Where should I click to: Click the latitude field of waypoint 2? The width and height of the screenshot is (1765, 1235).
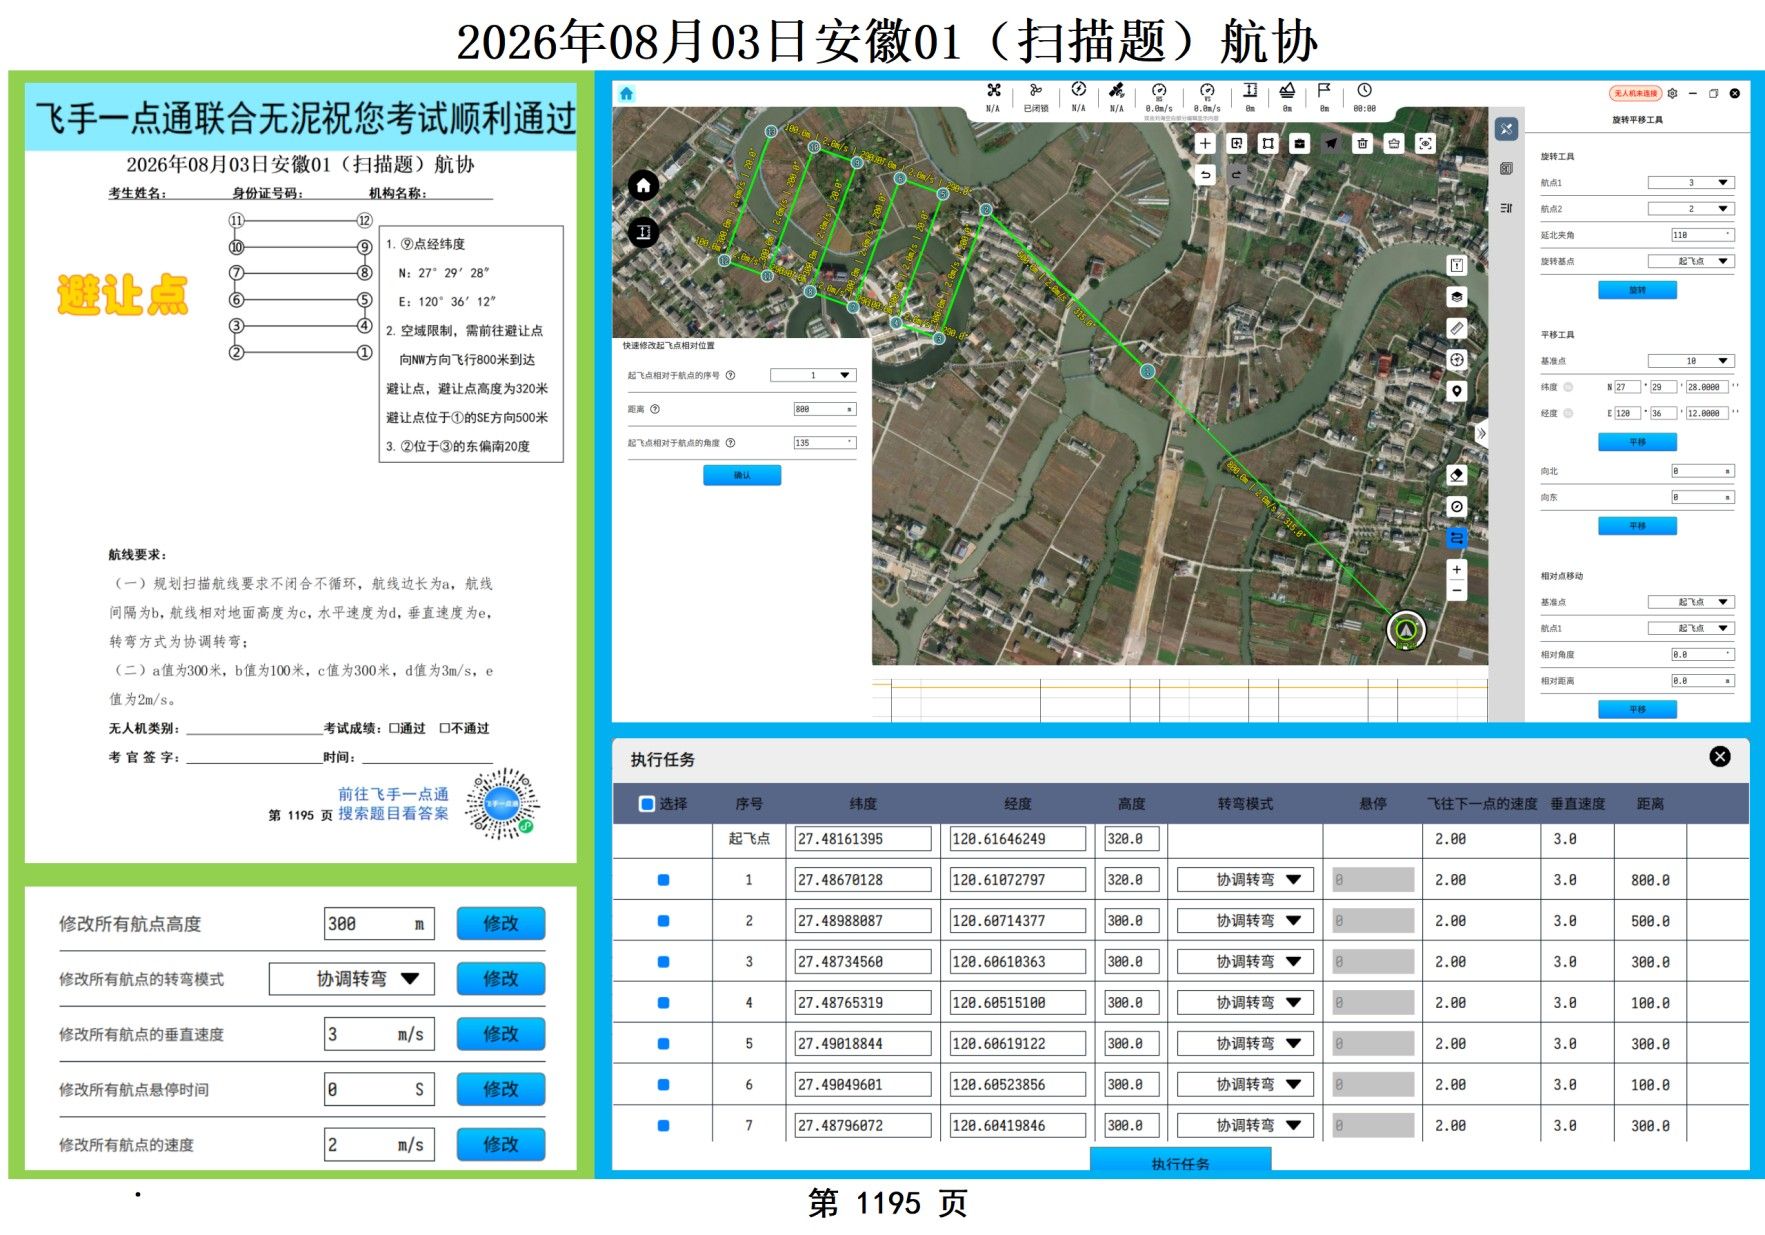(x=863, y=921)
